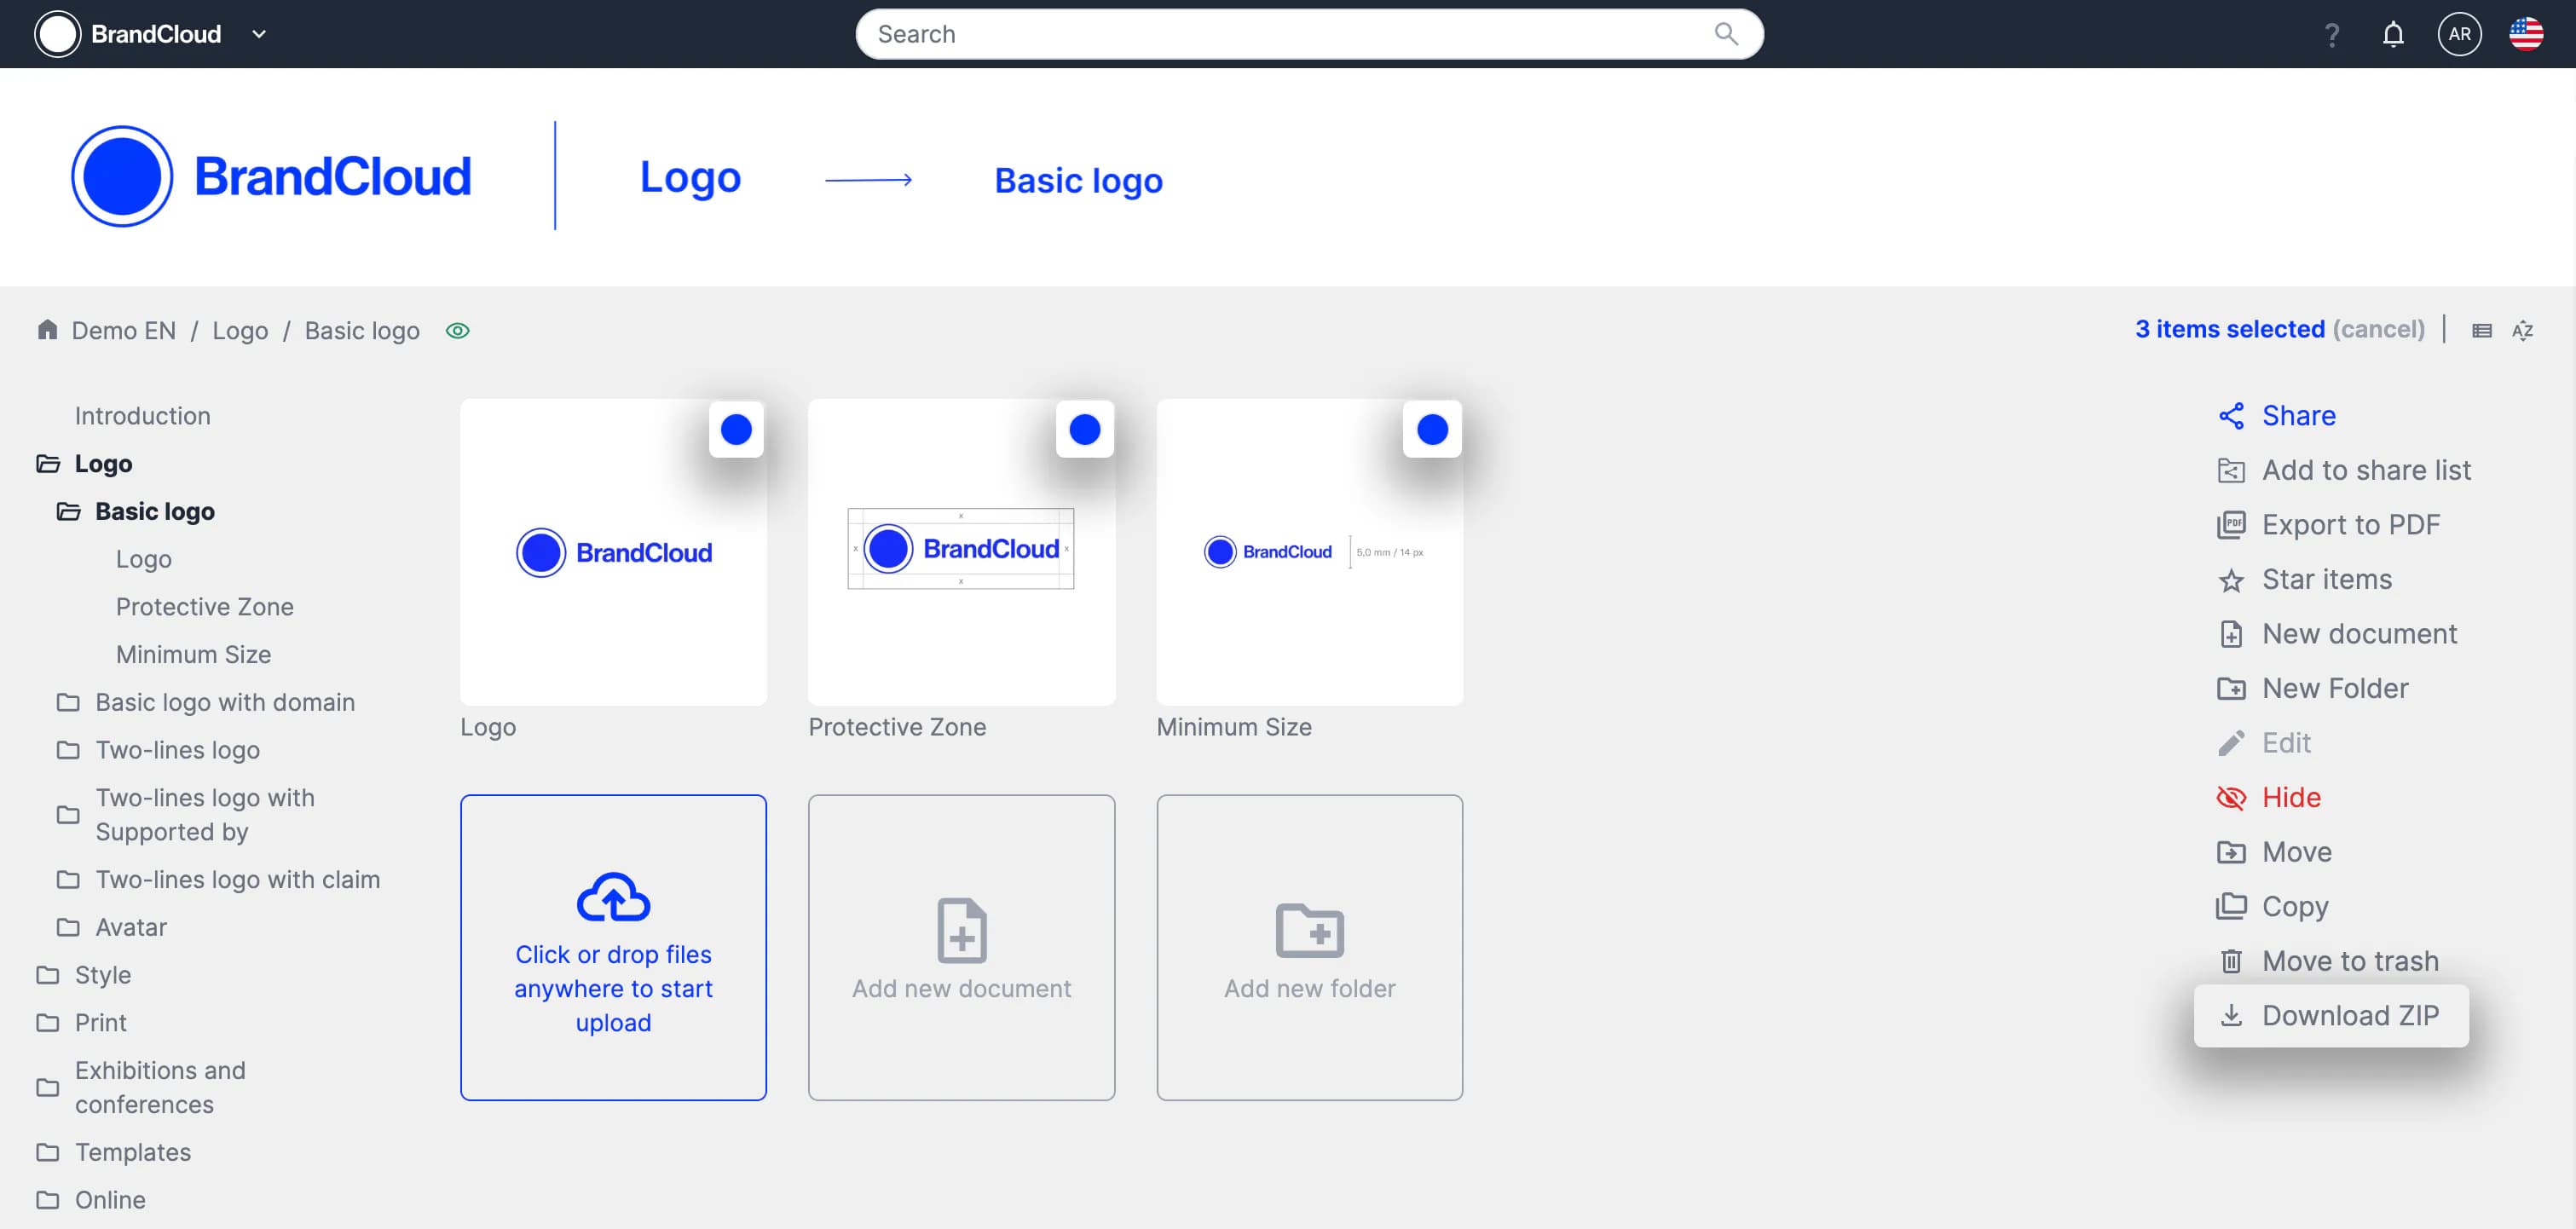Click the search magnifier icon

1726,34
